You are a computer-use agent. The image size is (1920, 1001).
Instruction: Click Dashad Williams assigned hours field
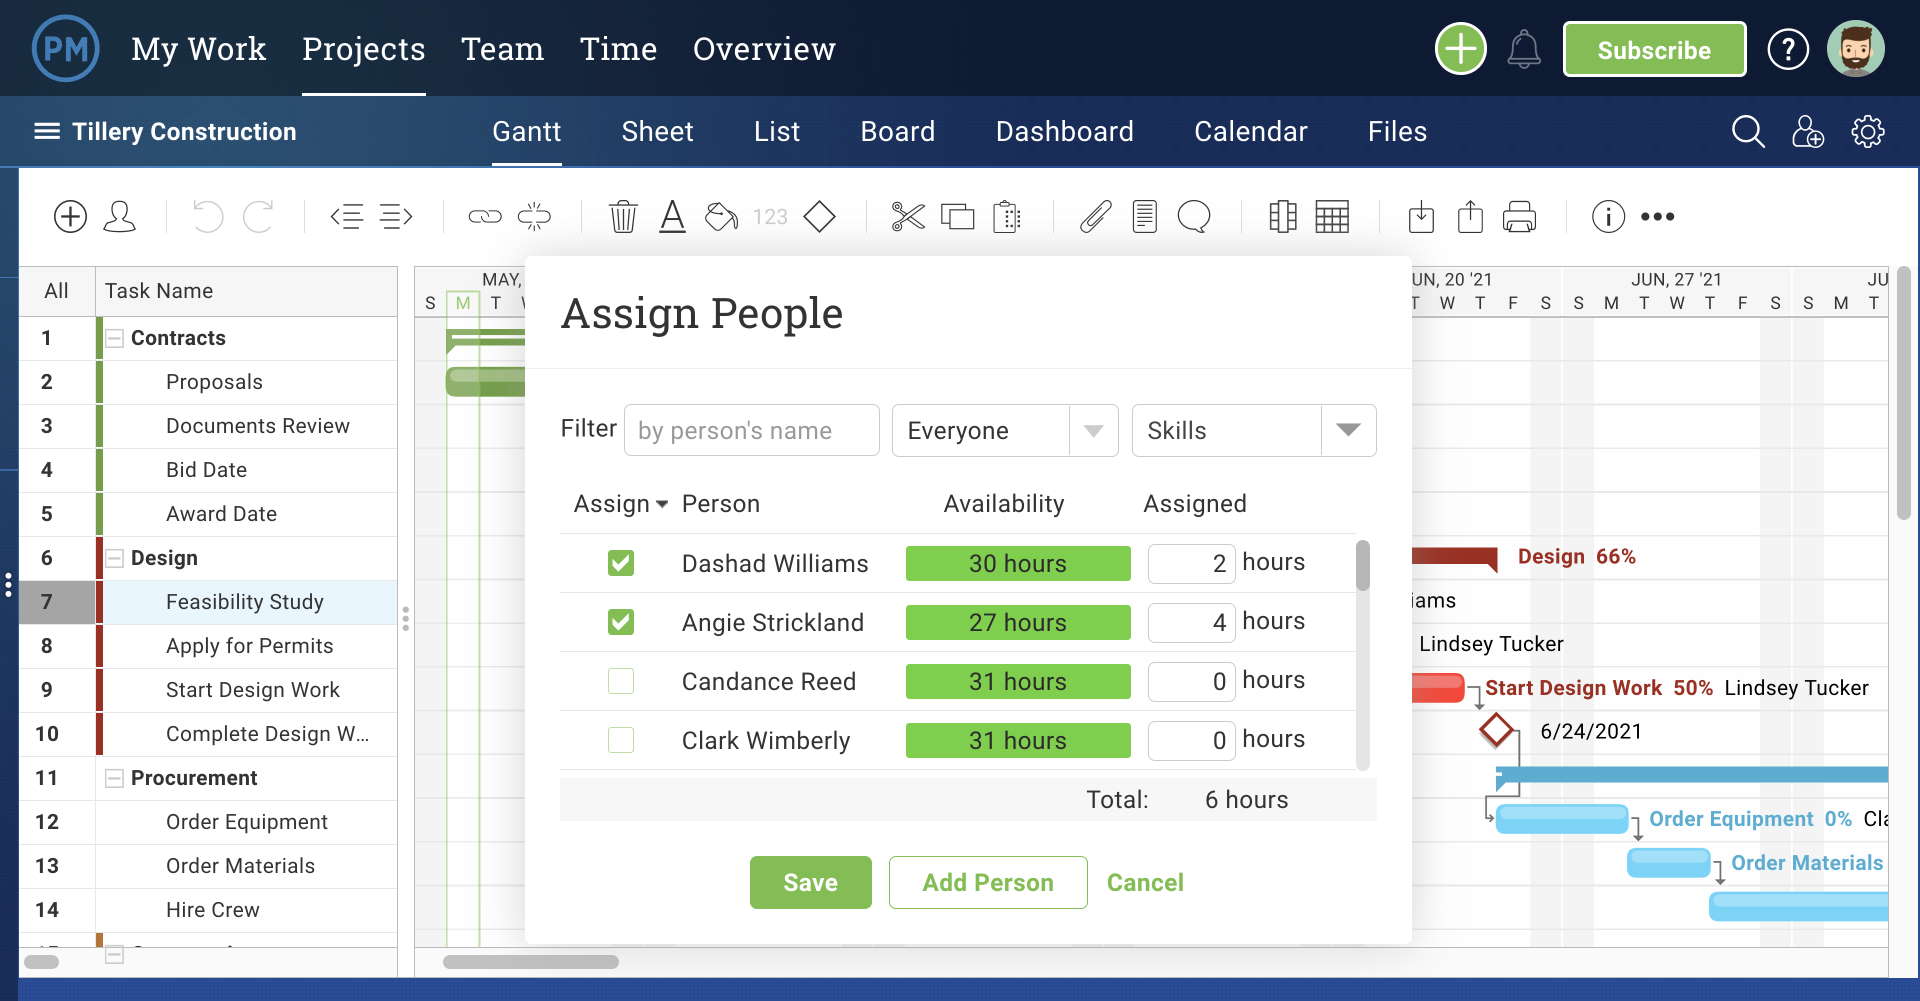[x=1191, y=563]
